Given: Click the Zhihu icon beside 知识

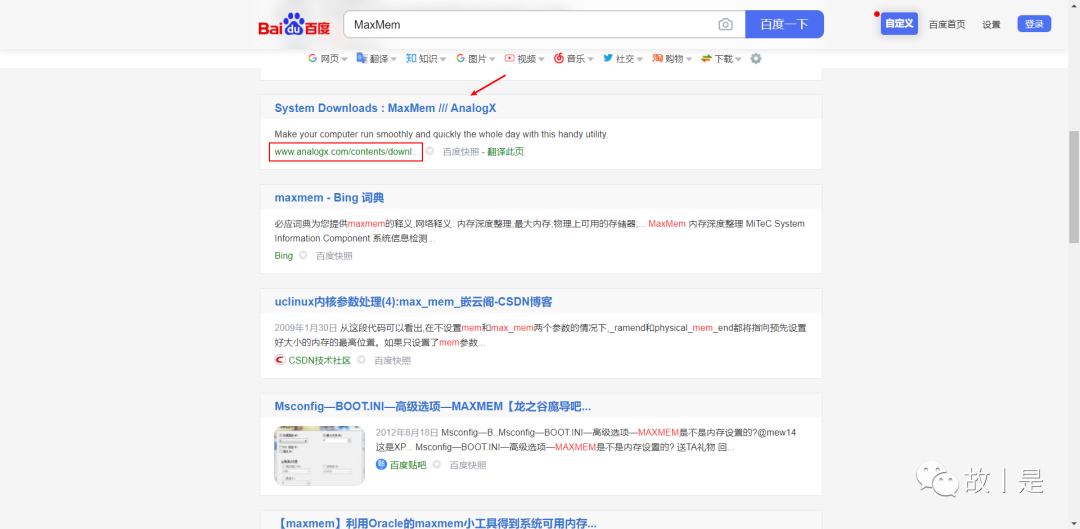Looking at the screenshot, I should [x=411, y=59].
